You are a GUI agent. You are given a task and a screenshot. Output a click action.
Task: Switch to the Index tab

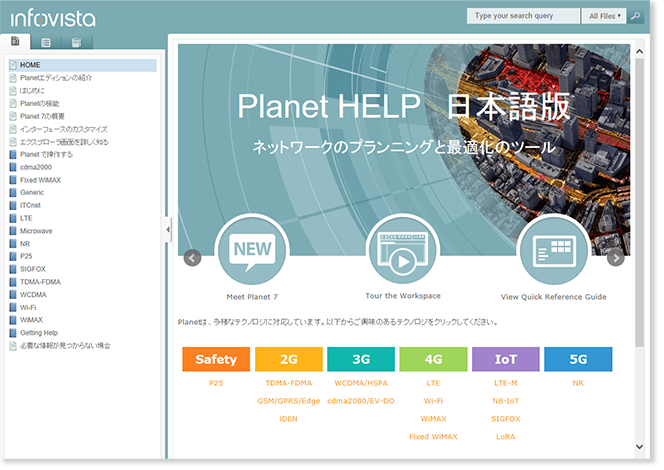point(46,42)
